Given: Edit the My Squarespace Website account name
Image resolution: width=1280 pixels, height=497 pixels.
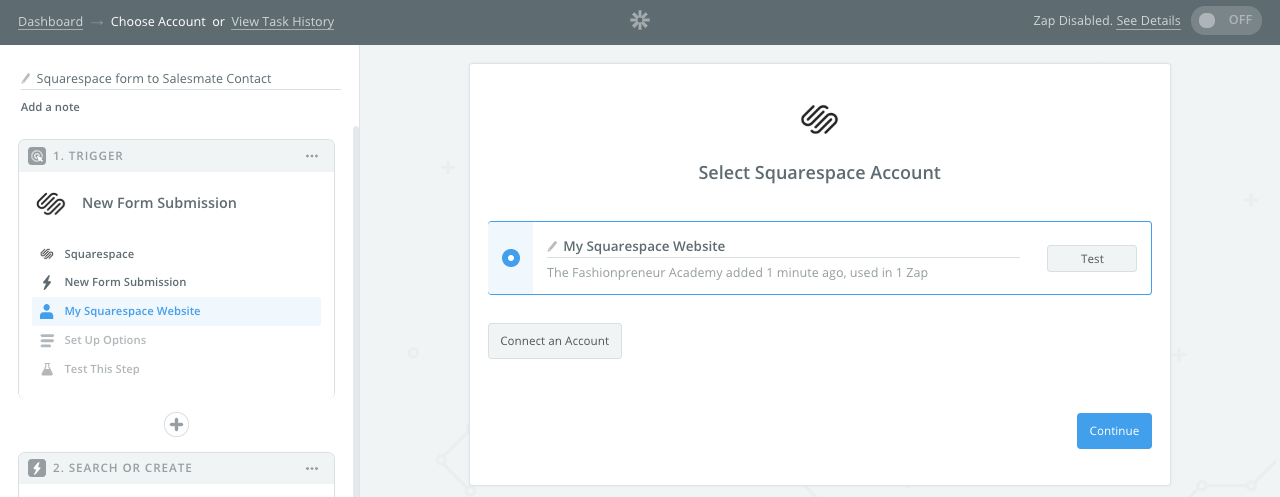Looking at the screenshot, I should [783, 246].
